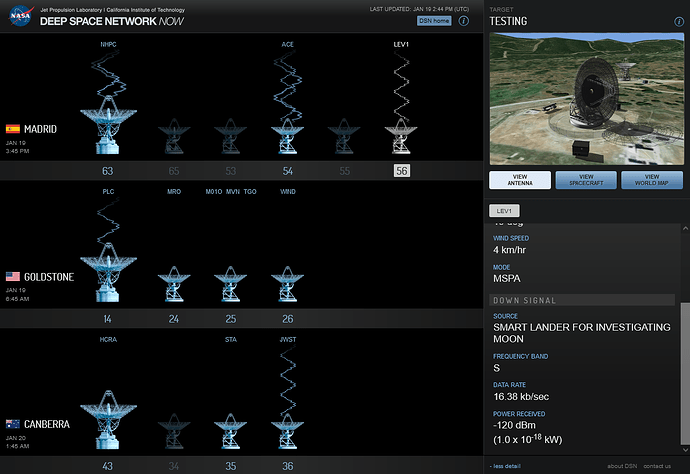The image size is (690, 474).
Task: Click the MVN spacecraft label
Action: 232,192
